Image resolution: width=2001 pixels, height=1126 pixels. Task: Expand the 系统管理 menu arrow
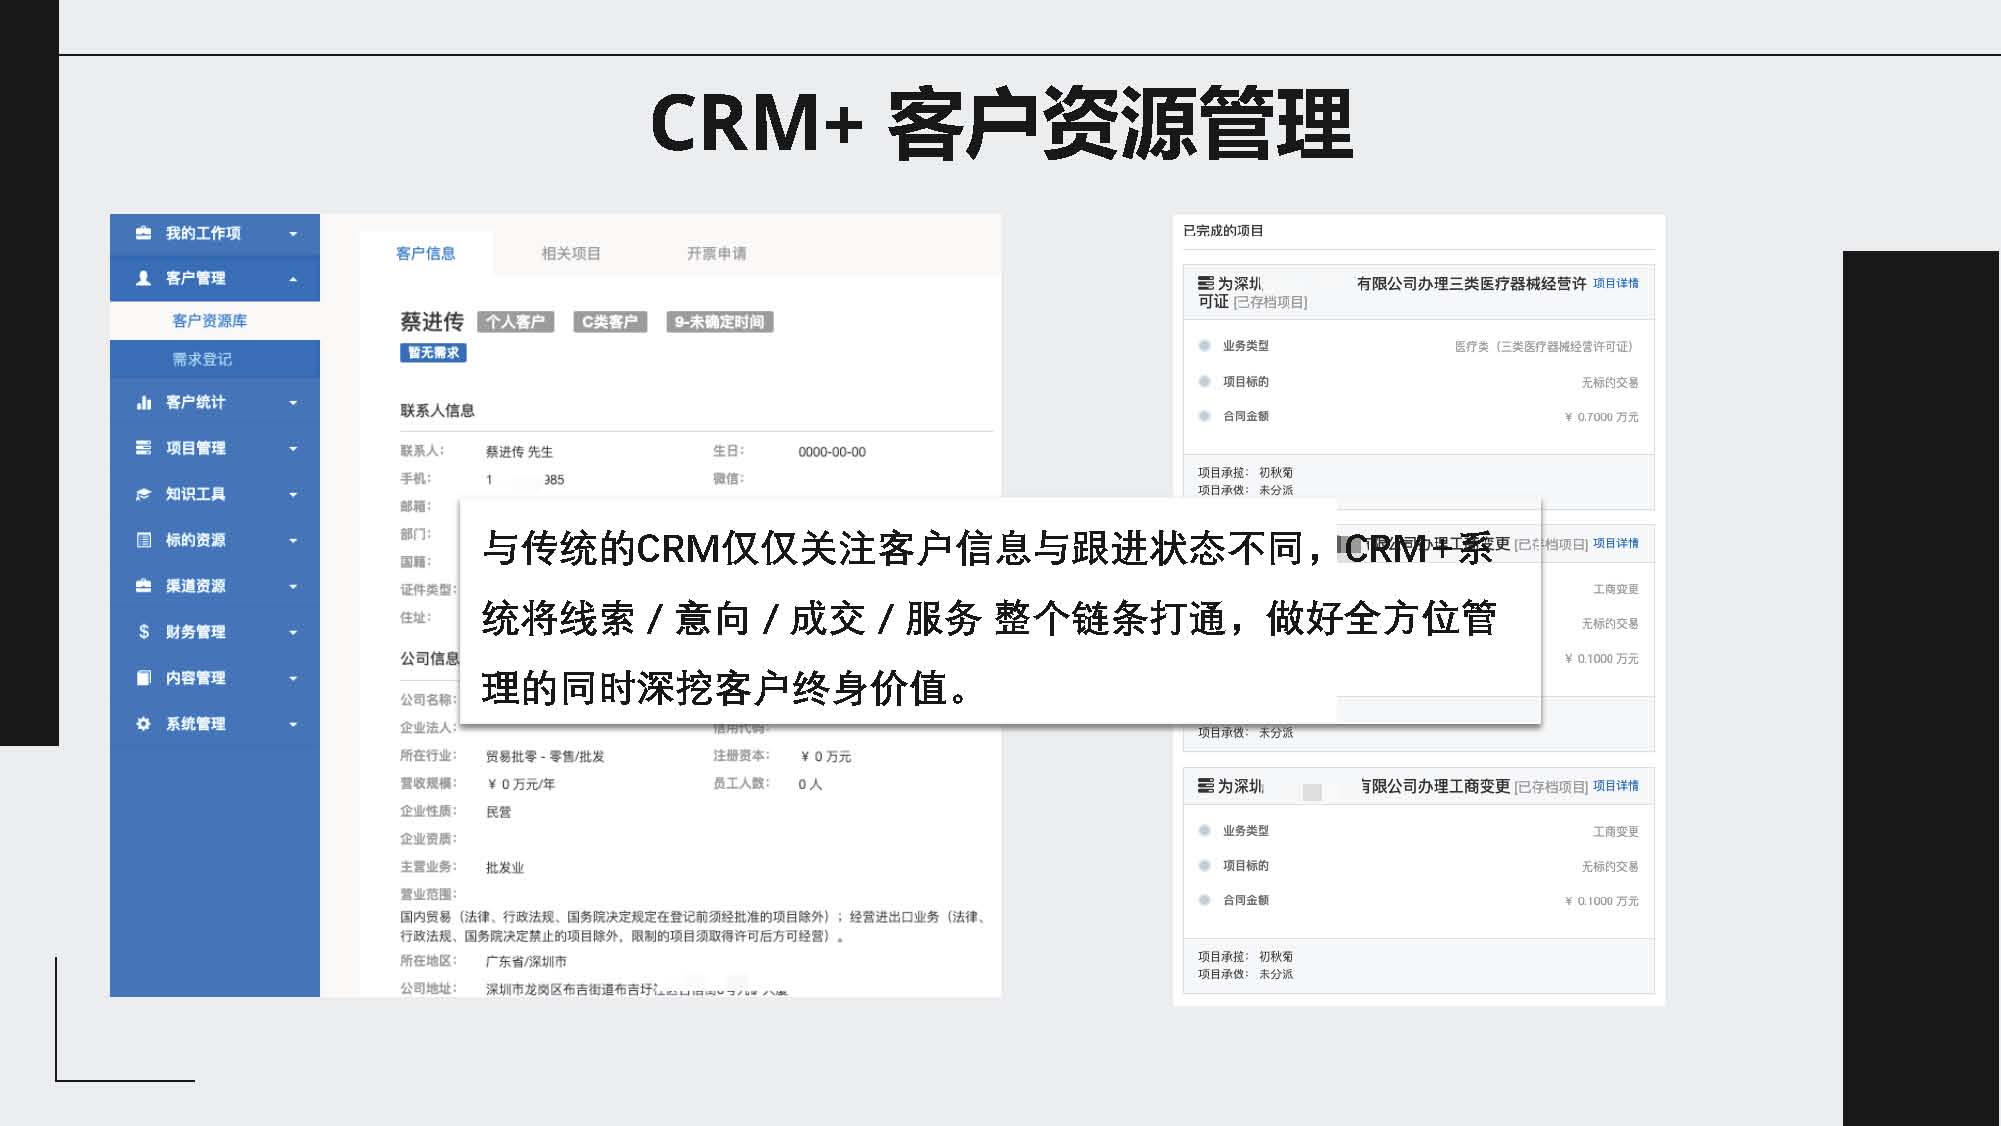pos(293,725)
